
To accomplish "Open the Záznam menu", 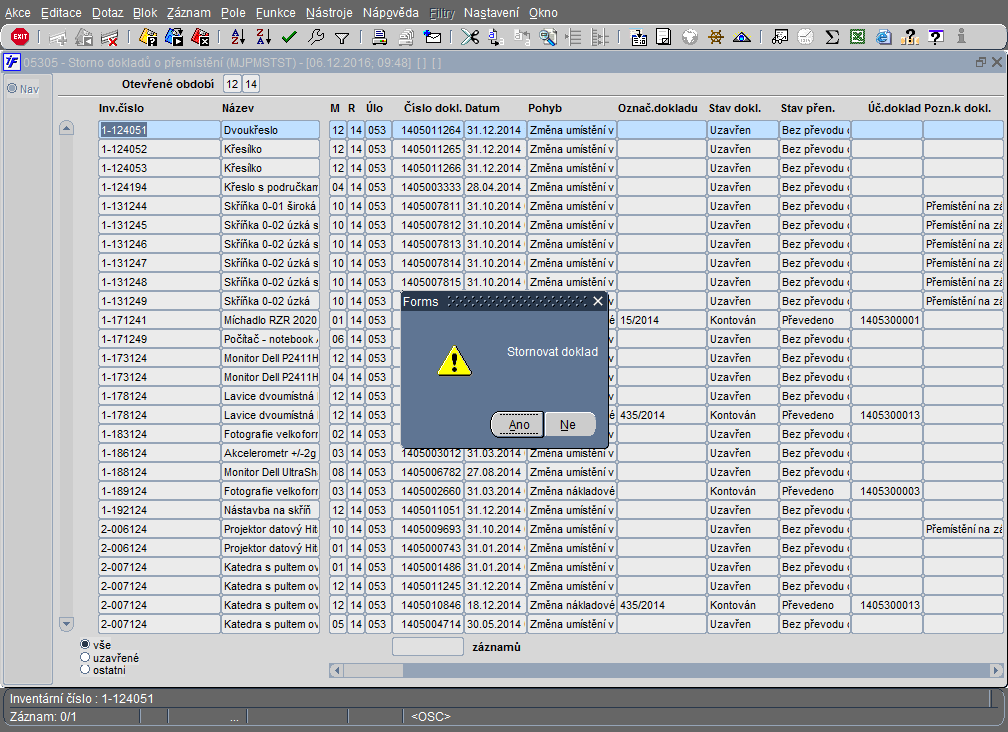I will 188,13.
